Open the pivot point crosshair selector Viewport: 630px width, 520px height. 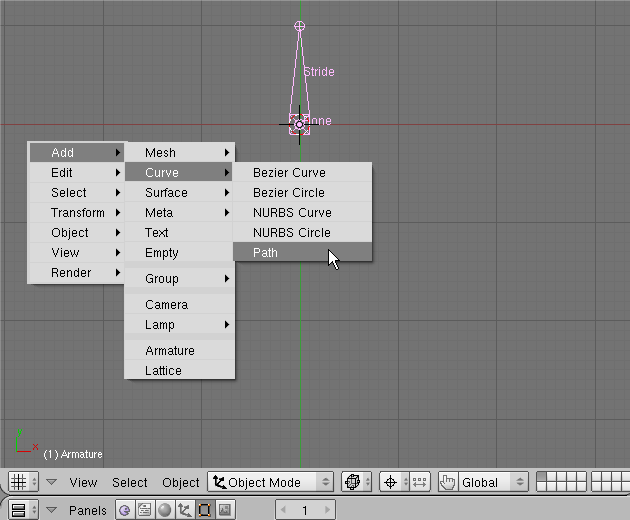394,482
